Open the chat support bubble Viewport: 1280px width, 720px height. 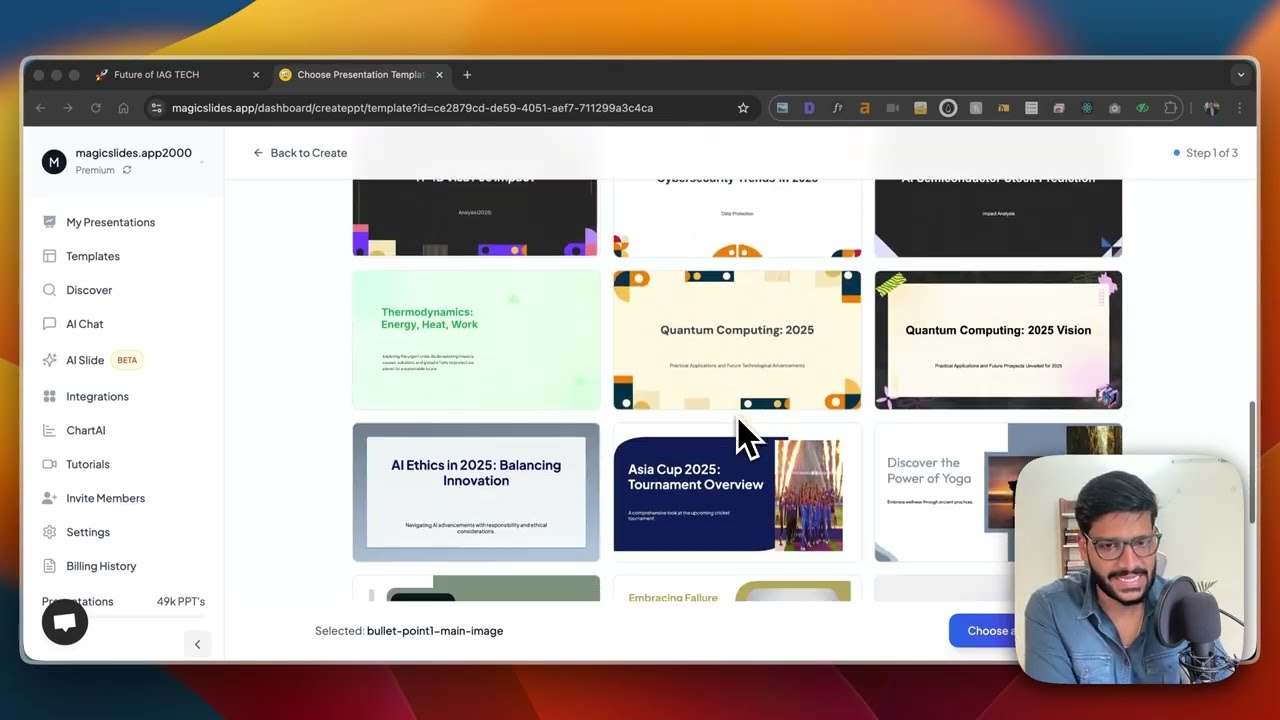point(65,622)
